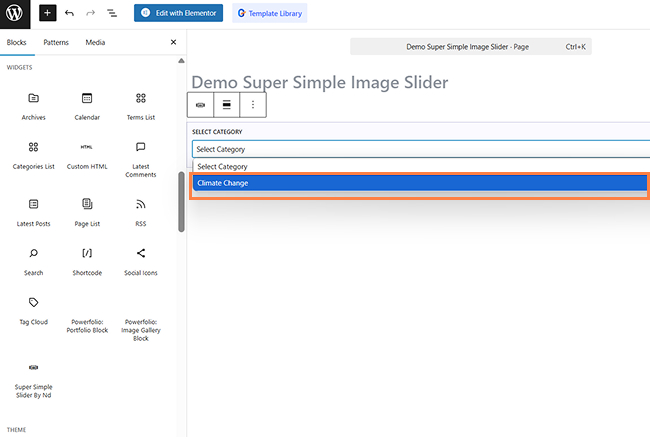The image size is (650, 440).
Task: Click the block inserter panel scrollbar
Action: [x=181, y=200]
